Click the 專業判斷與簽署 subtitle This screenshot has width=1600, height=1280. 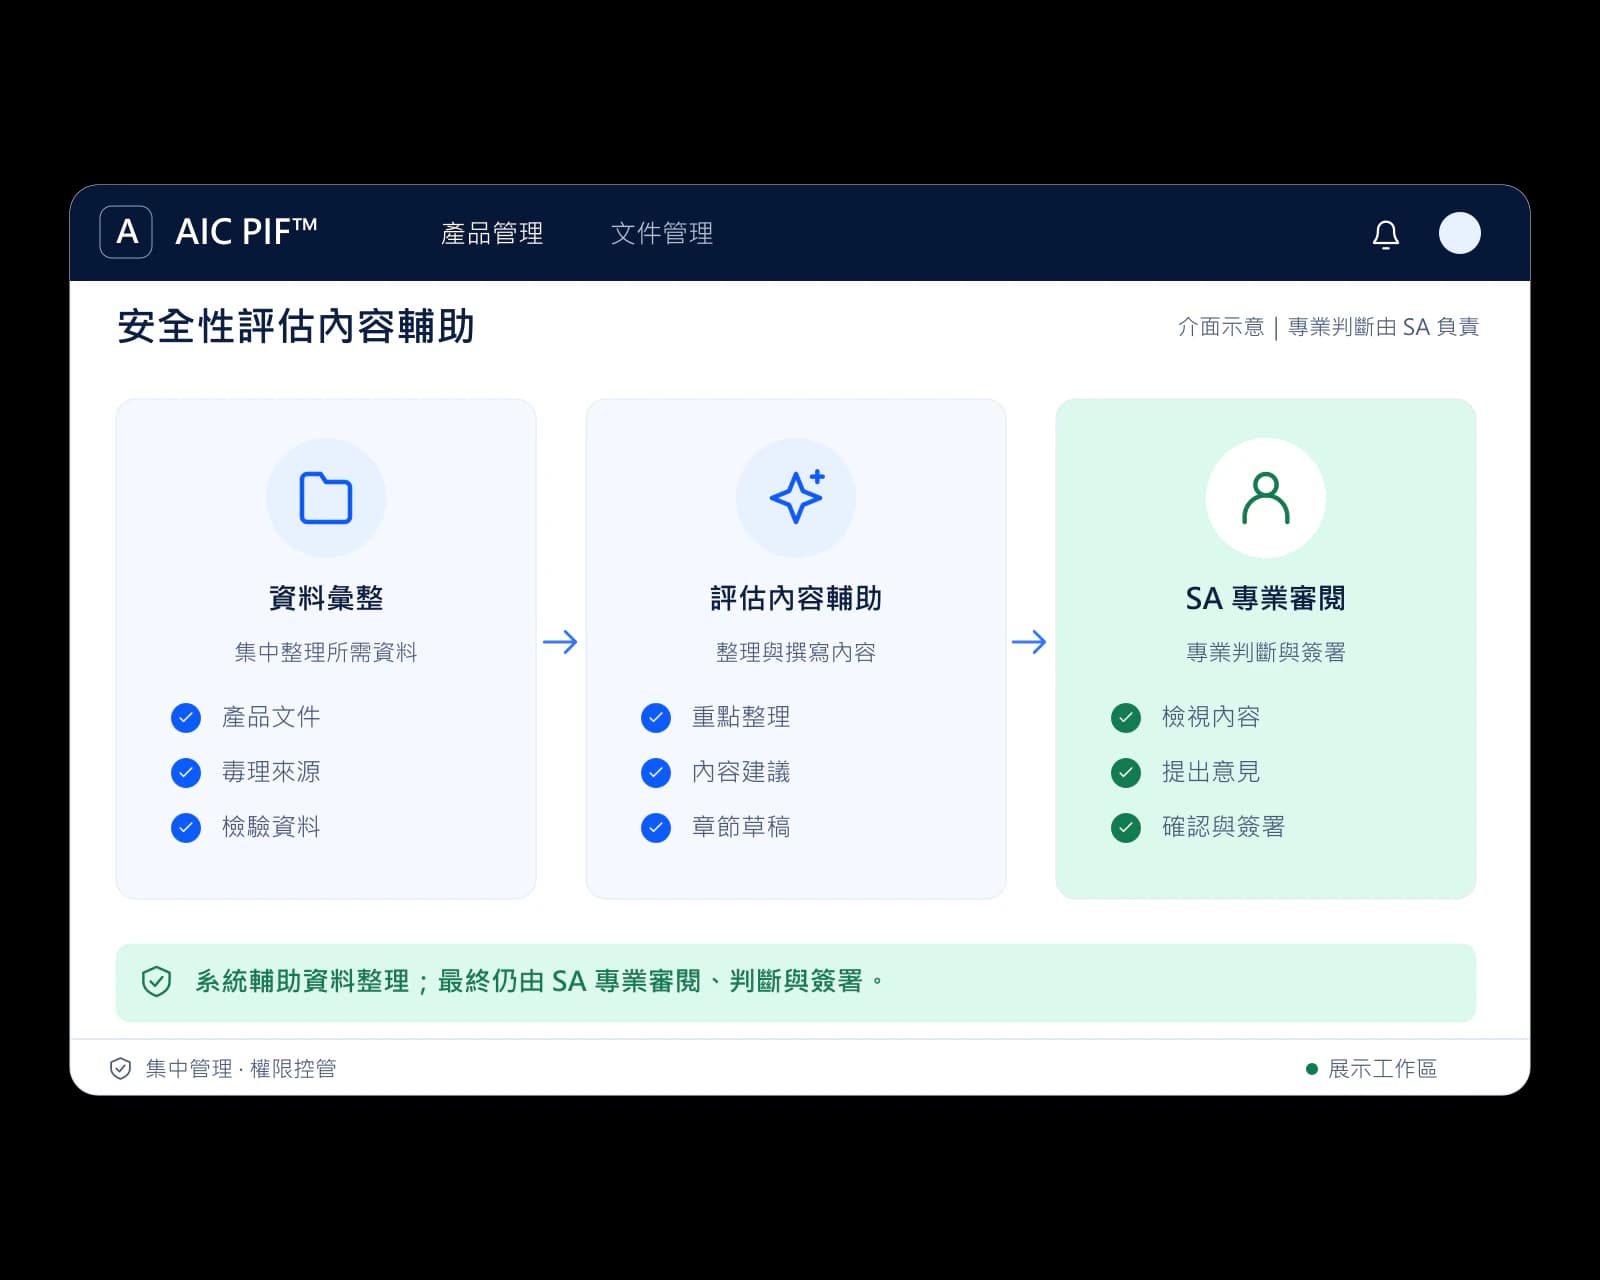[x=1266, y=652]
